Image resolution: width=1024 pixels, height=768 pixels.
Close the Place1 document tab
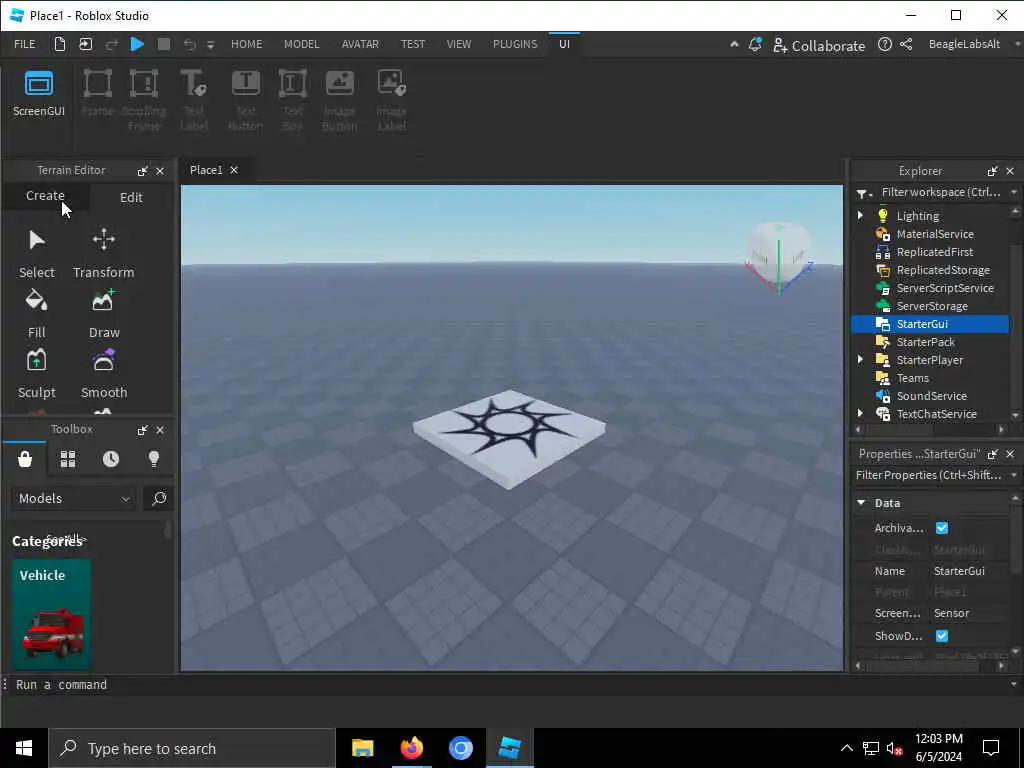234,170
